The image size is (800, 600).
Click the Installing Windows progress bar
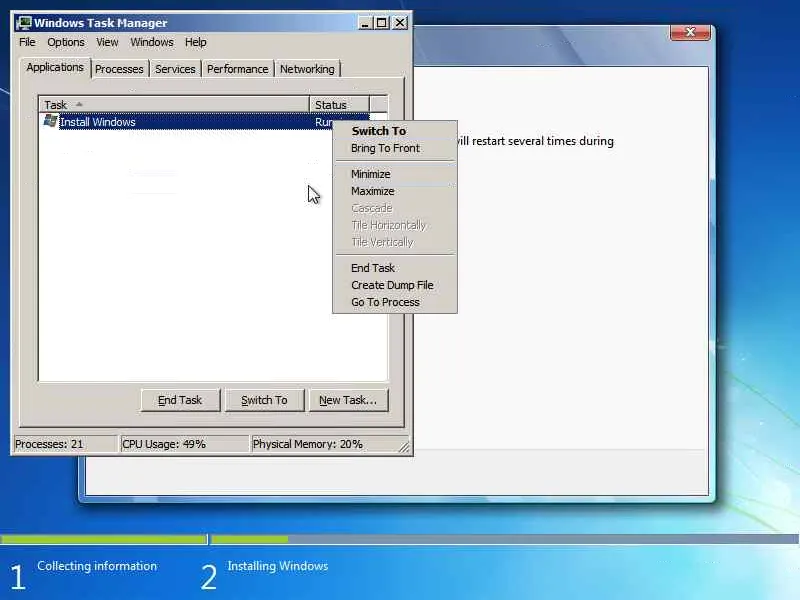(505, 539)
